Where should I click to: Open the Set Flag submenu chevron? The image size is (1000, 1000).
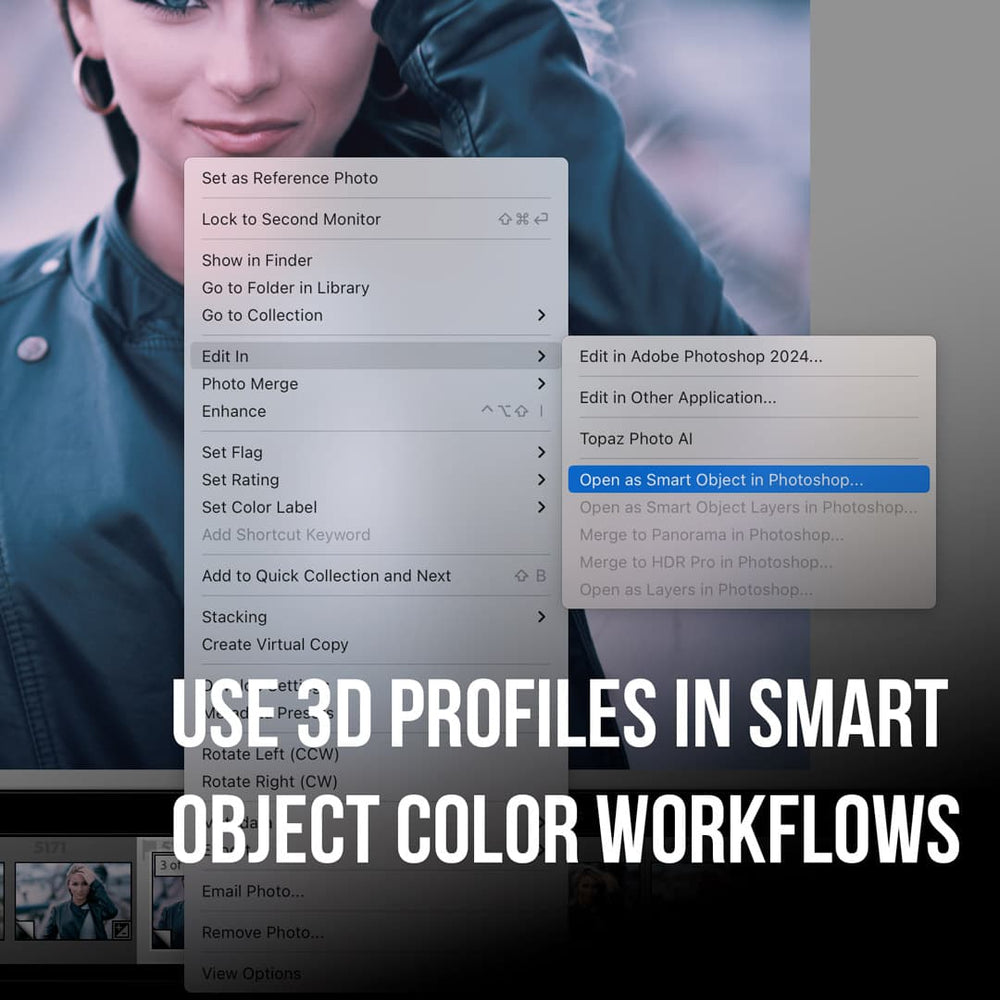pyautogui.click(x=543, y=452)
